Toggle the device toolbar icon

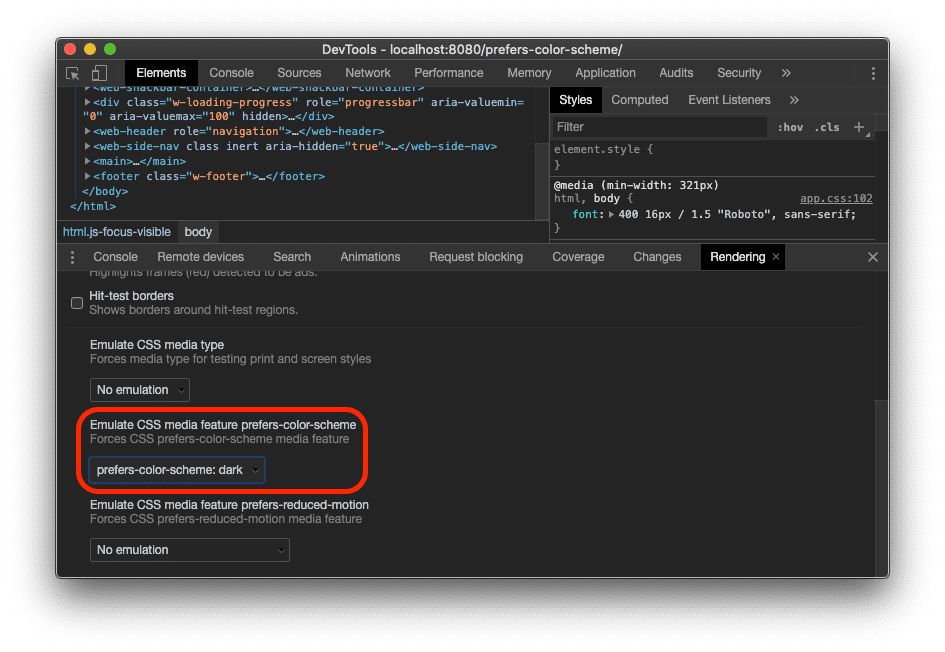(97, 73)
